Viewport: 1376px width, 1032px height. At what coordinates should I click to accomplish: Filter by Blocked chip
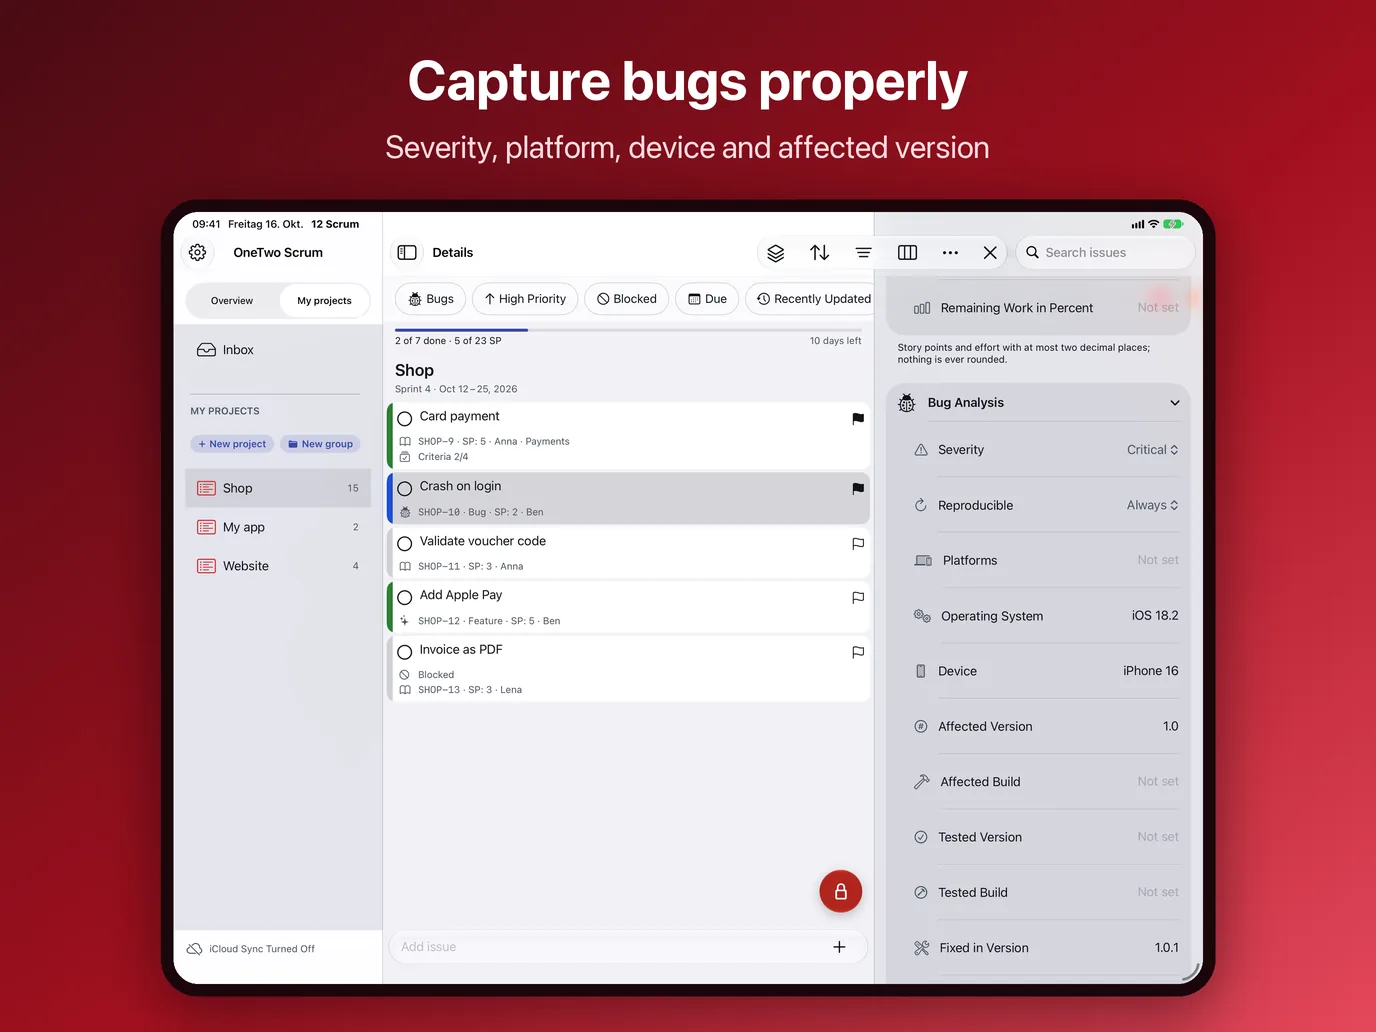[627, 299]
